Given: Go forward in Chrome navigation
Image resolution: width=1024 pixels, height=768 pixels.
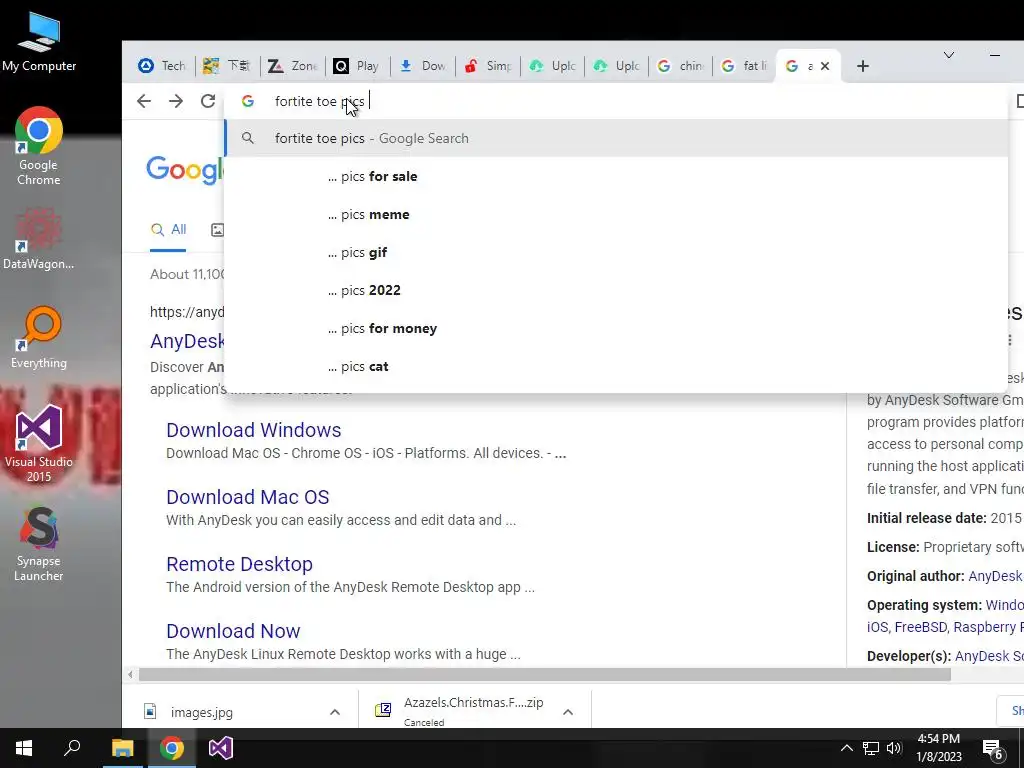Looking at the screenshot, I should point(176,101).
